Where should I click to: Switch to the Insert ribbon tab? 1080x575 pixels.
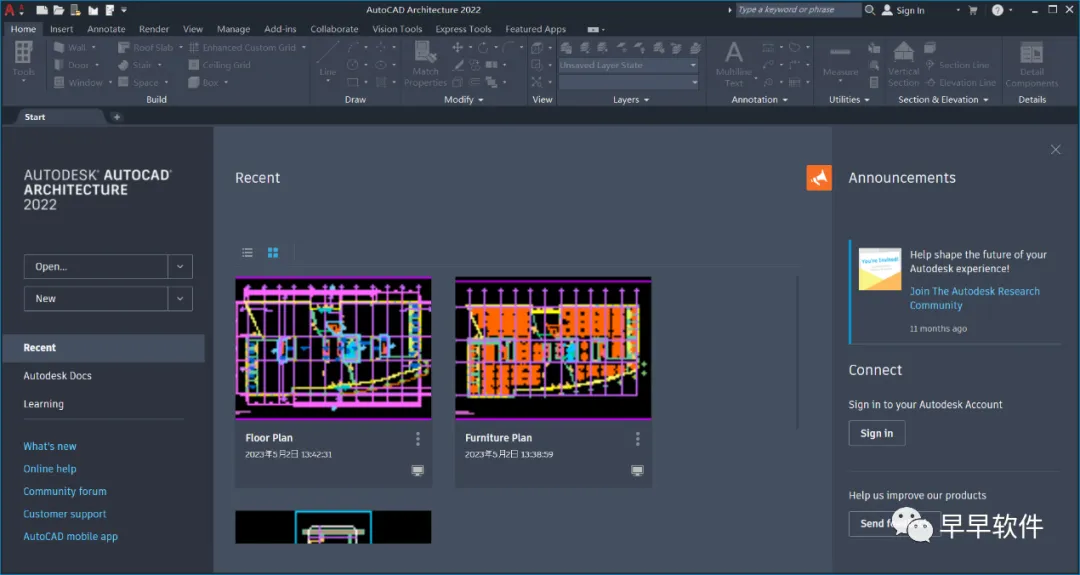tap(61, 29)
